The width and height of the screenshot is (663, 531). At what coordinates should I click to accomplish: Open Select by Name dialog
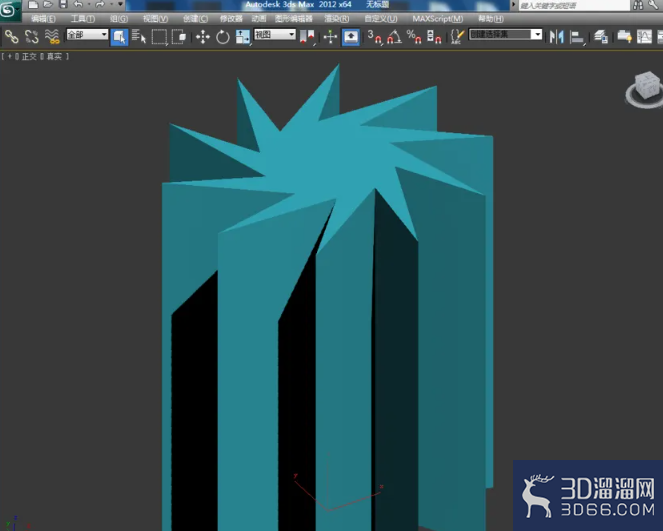(x=139, y=37)
